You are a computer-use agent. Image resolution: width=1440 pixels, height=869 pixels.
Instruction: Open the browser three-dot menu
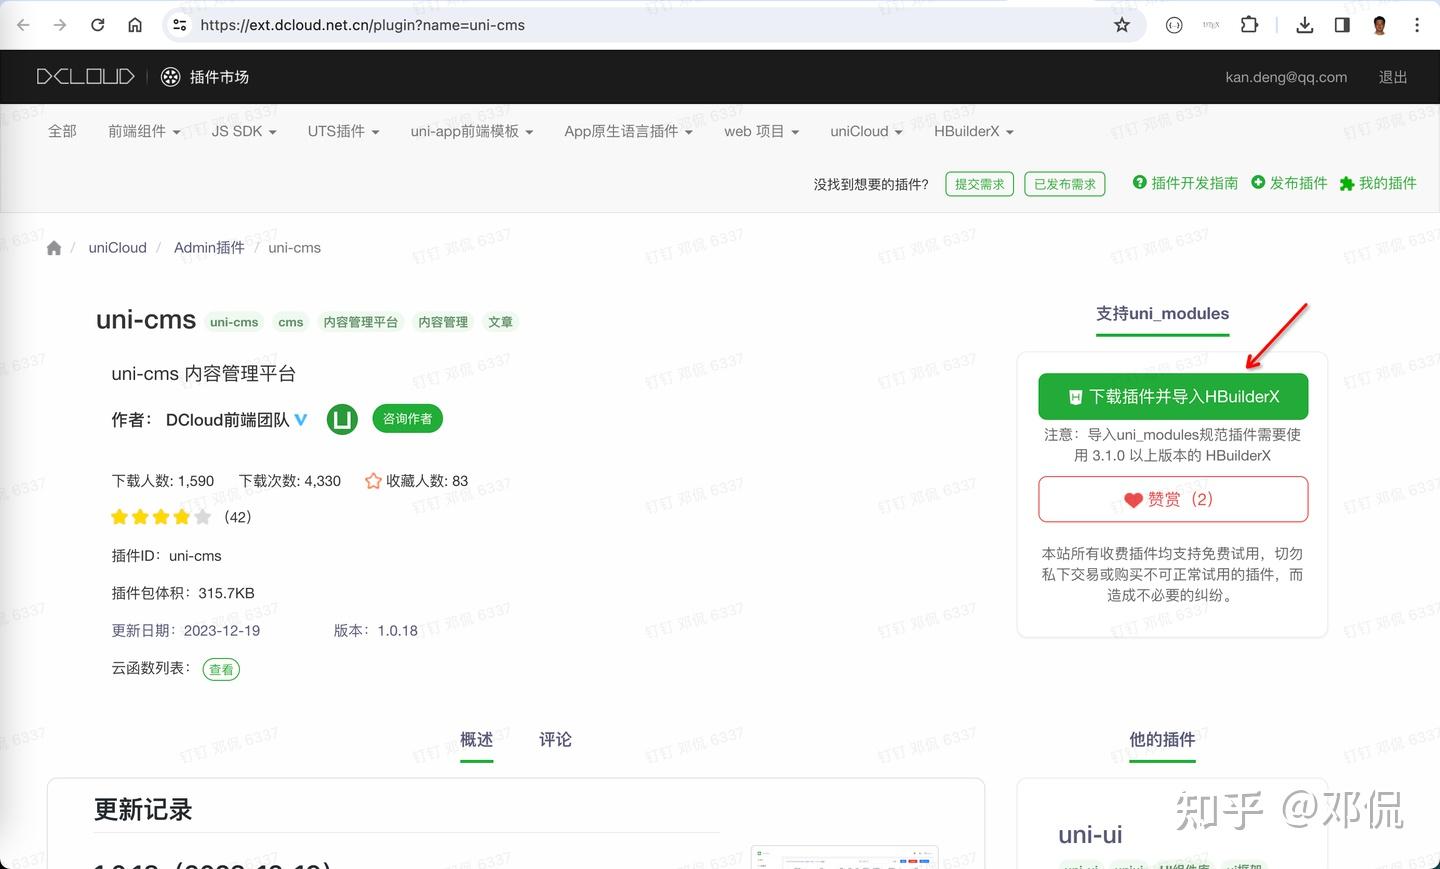(x=1417, y=25)
